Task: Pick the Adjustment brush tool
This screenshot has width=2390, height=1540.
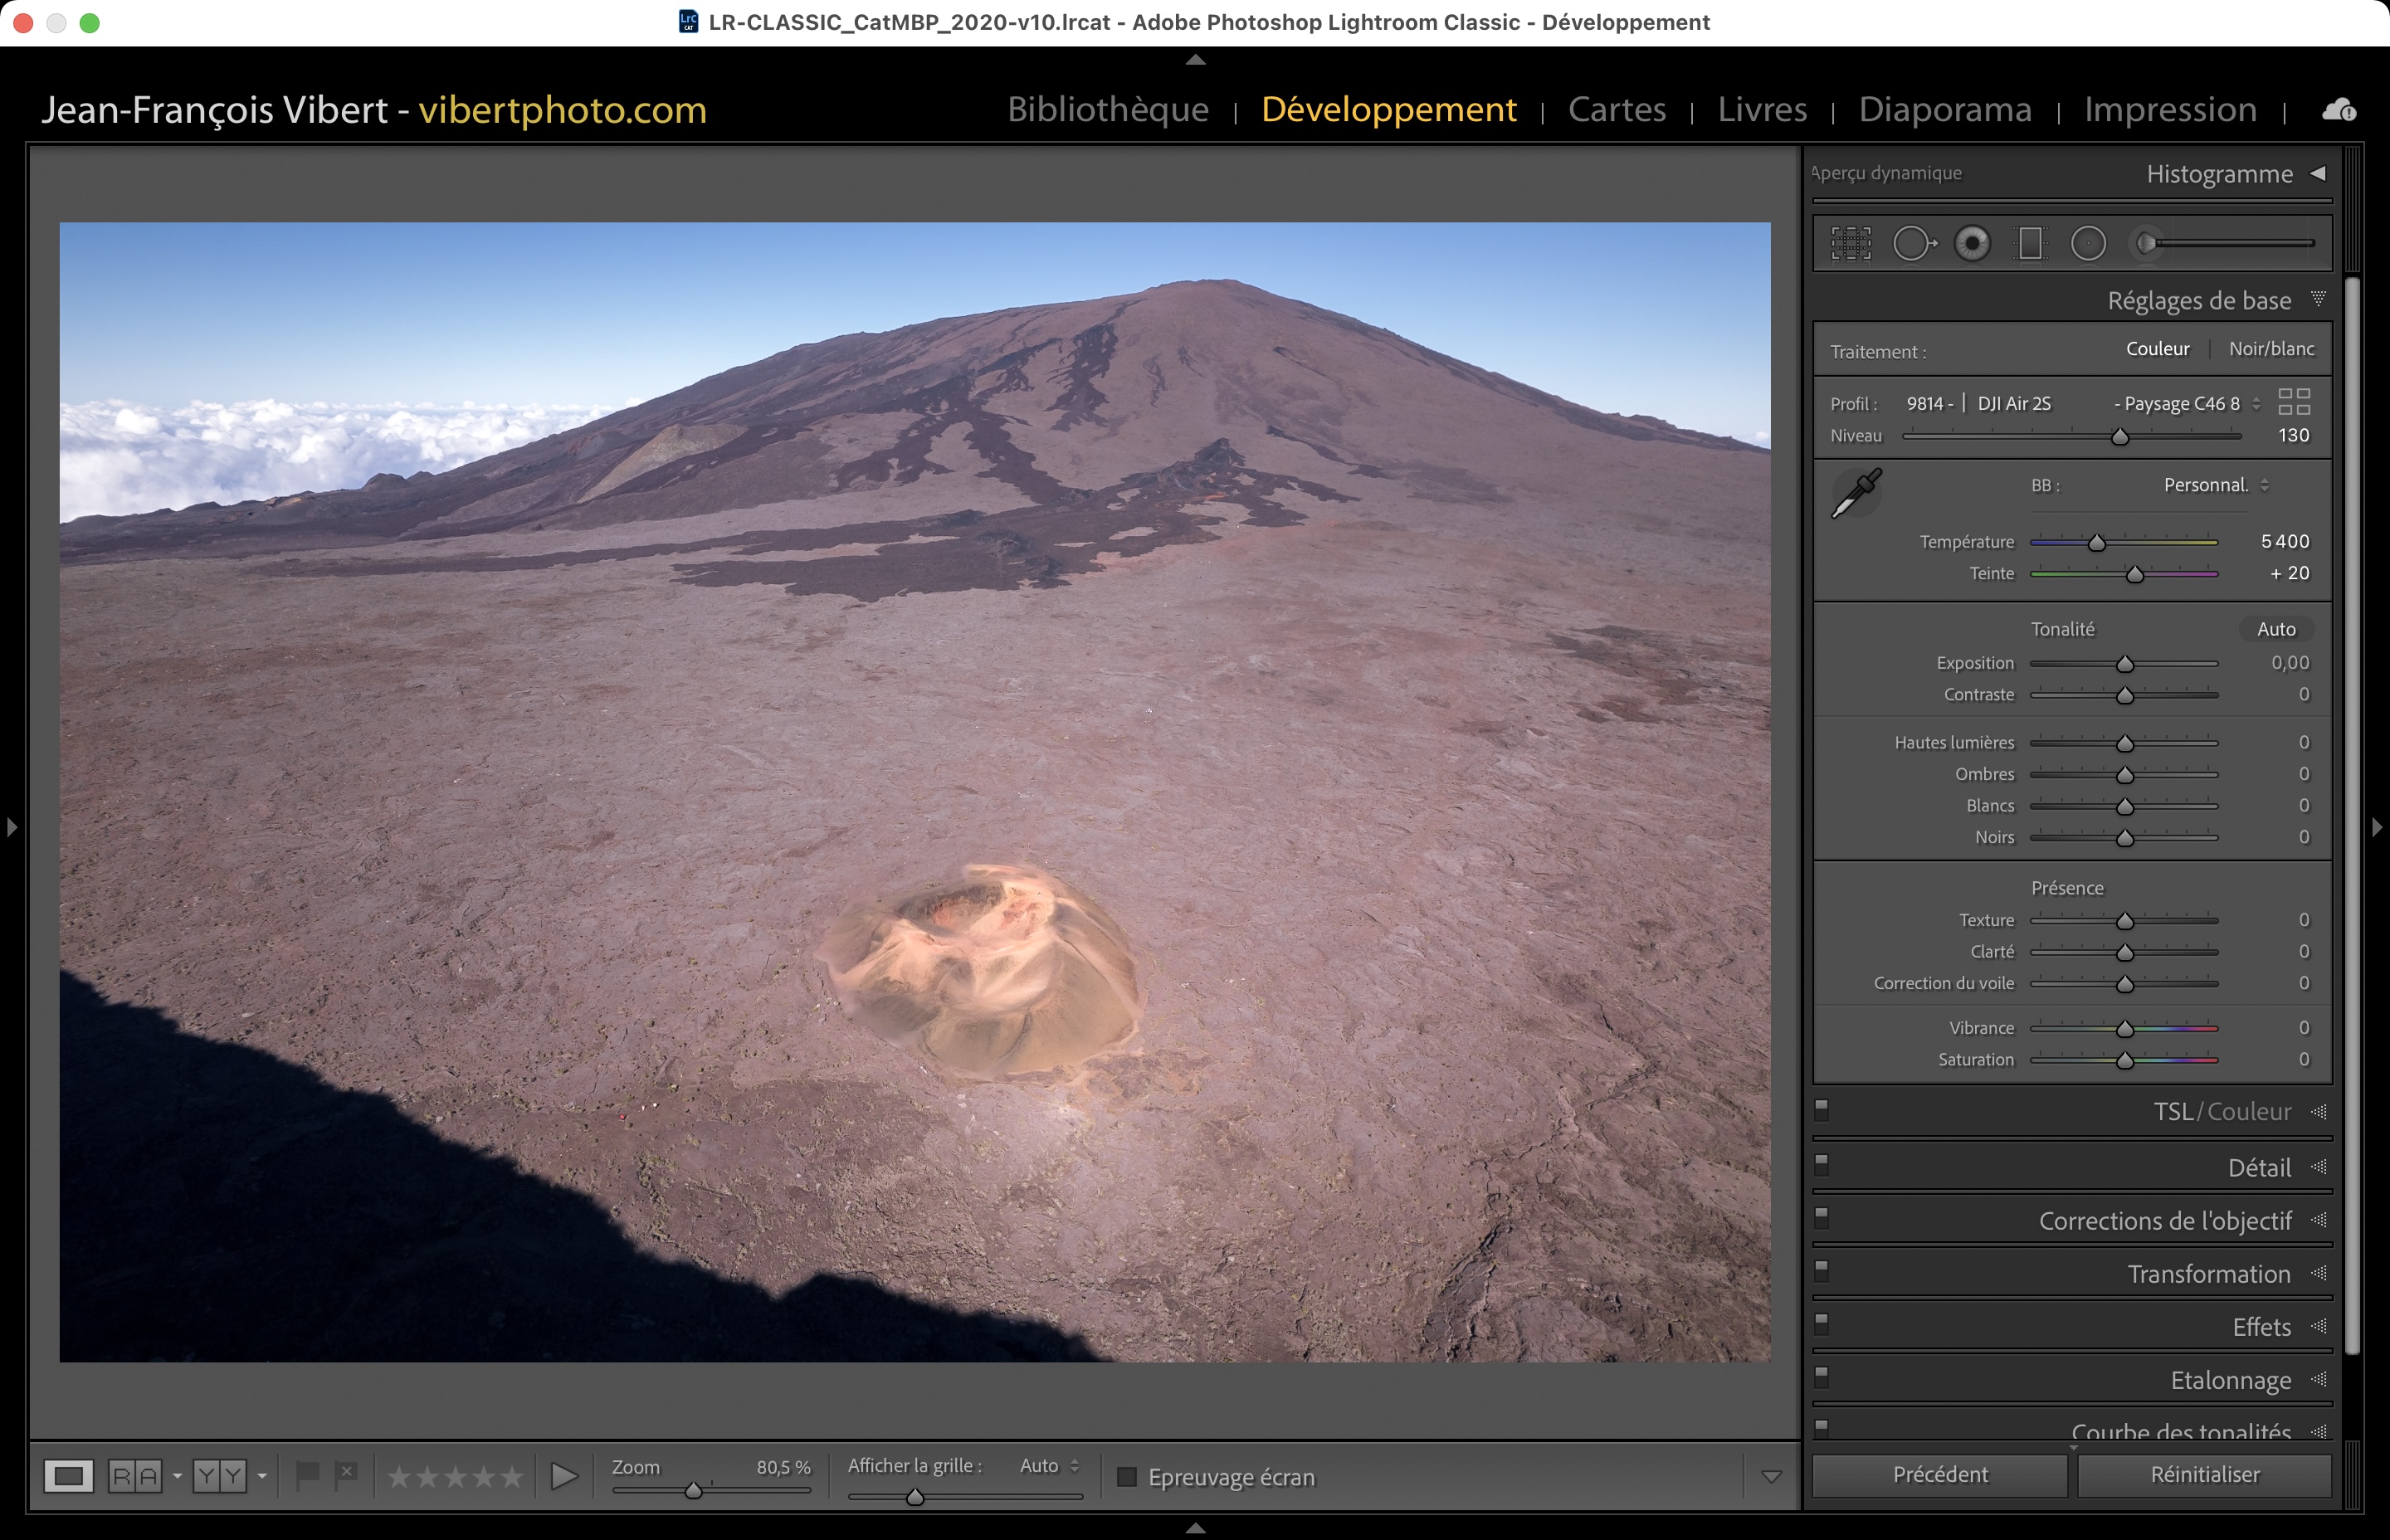Action: pos(2146,243)
